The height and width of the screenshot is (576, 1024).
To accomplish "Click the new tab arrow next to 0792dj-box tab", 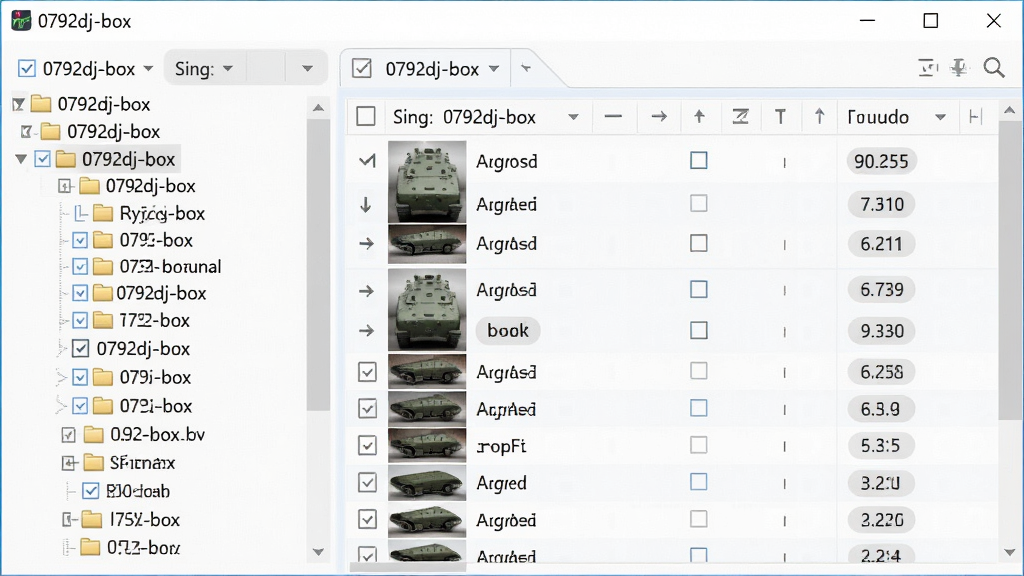I will coord(526,68).
